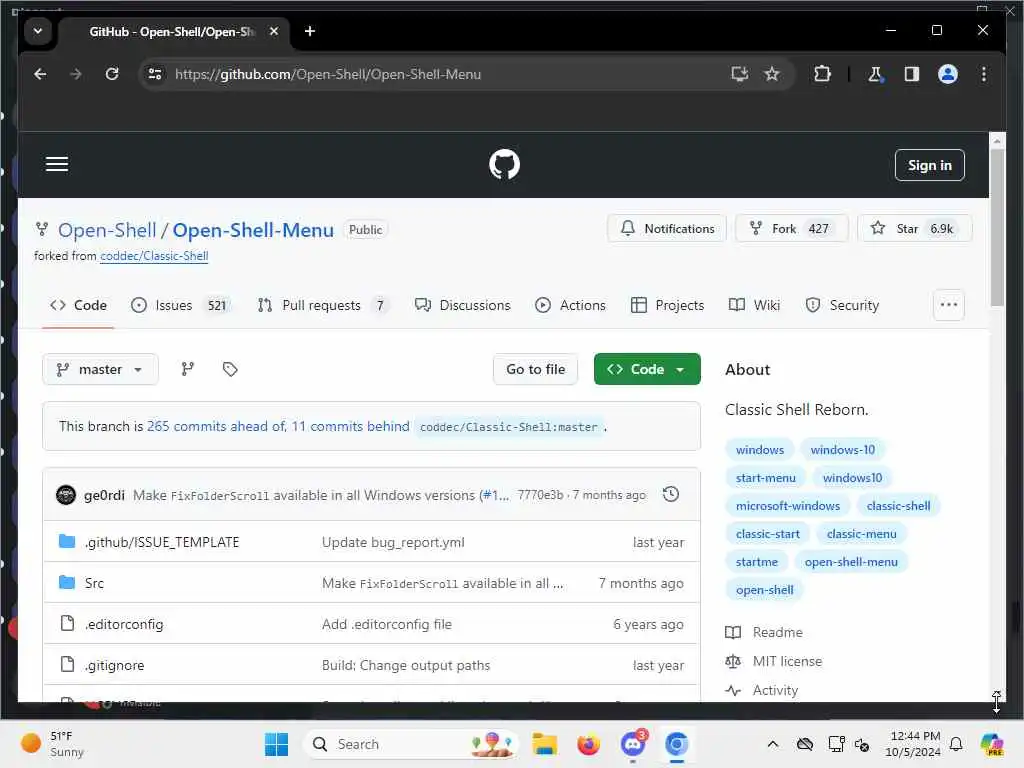Open Windows Start button on taskbar
This screenshot has width=1024, height=768.
pyautogui.click(x=276, y=744)
